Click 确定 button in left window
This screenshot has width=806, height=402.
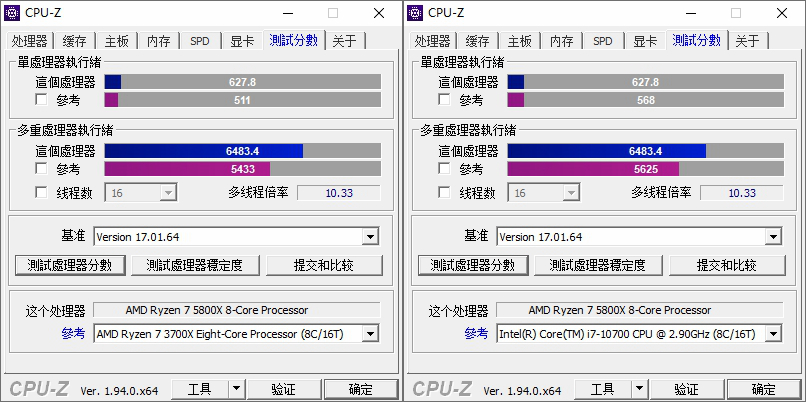361,389
